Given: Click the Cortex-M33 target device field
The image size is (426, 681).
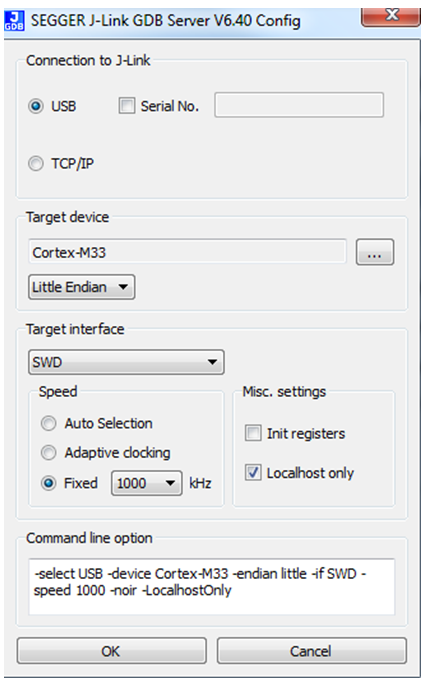Looking at the screenshot, I should pos(187,251).
